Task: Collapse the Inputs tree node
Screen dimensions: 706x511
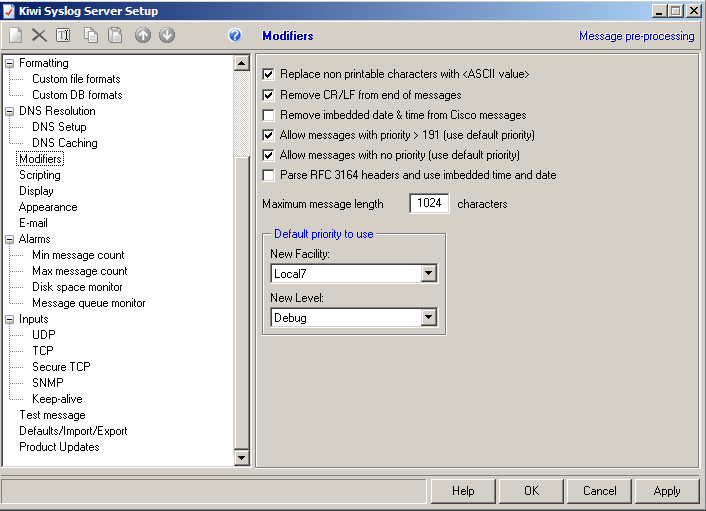Action: 9,320
